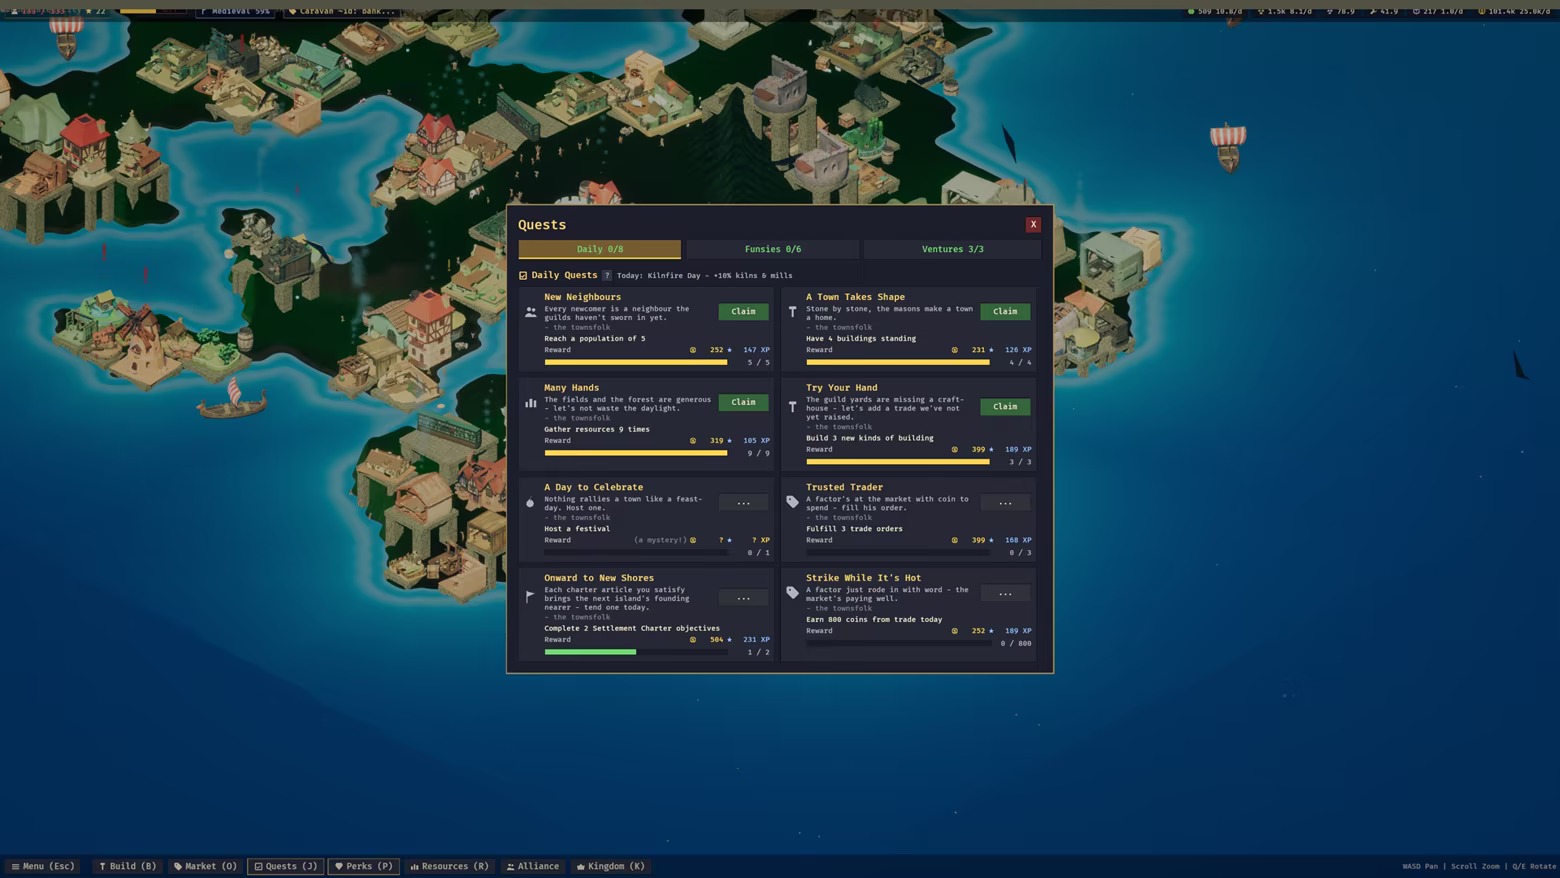Click the Trusted Trader tag icon
The width and height of the screenshot is (1560, 878).
pyautogui.click(x=793, y=502)
